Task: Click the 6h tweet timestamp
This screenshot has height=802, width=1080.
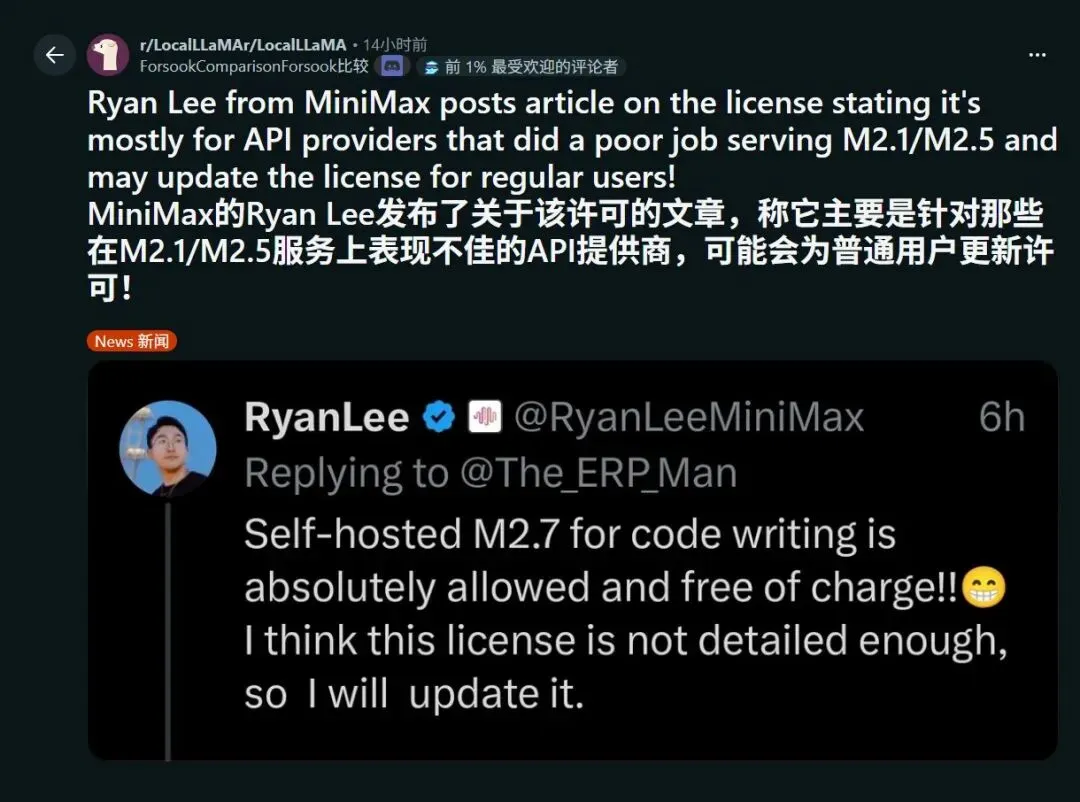Action: [x=1001, y=417]
